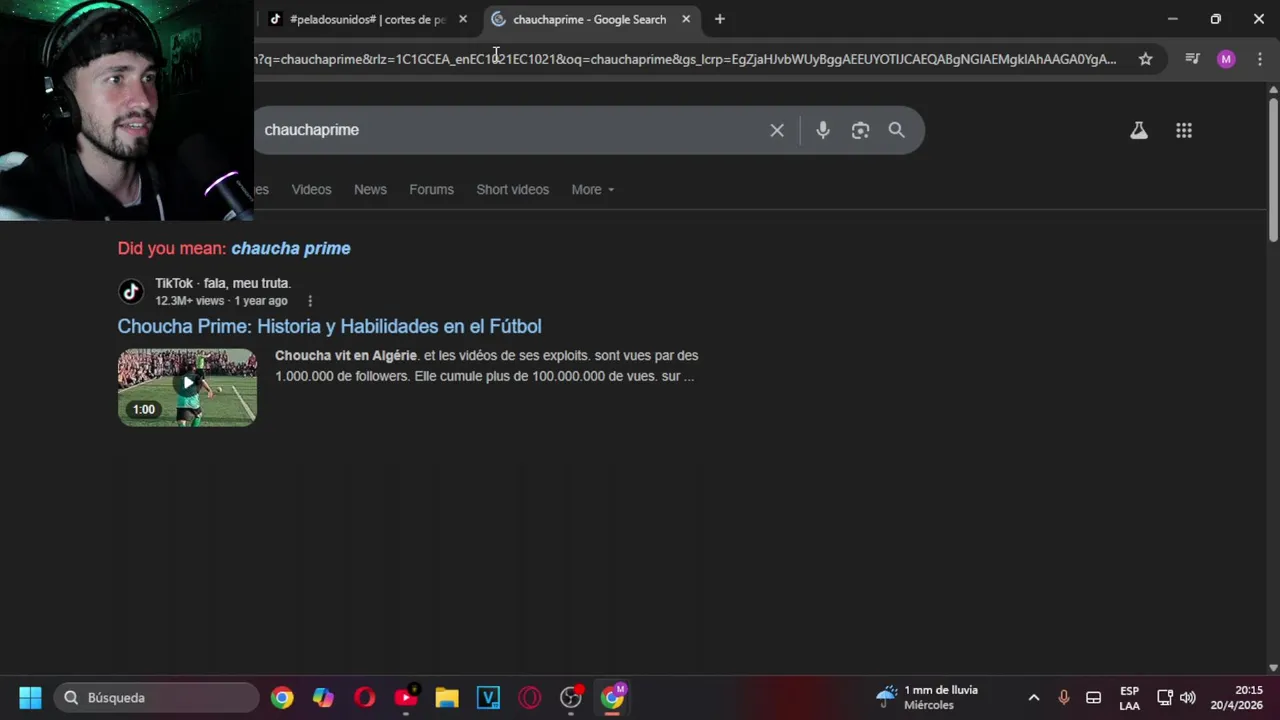The height and width of the screenshot is (720, 1280).
Task: Open the YouTube app from the taskbar
Action: 406,697
